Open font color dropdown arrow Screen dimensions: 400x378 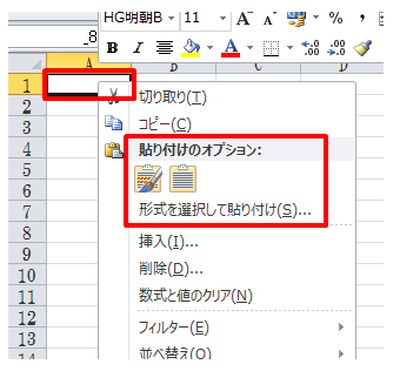(x=250, y=47)
